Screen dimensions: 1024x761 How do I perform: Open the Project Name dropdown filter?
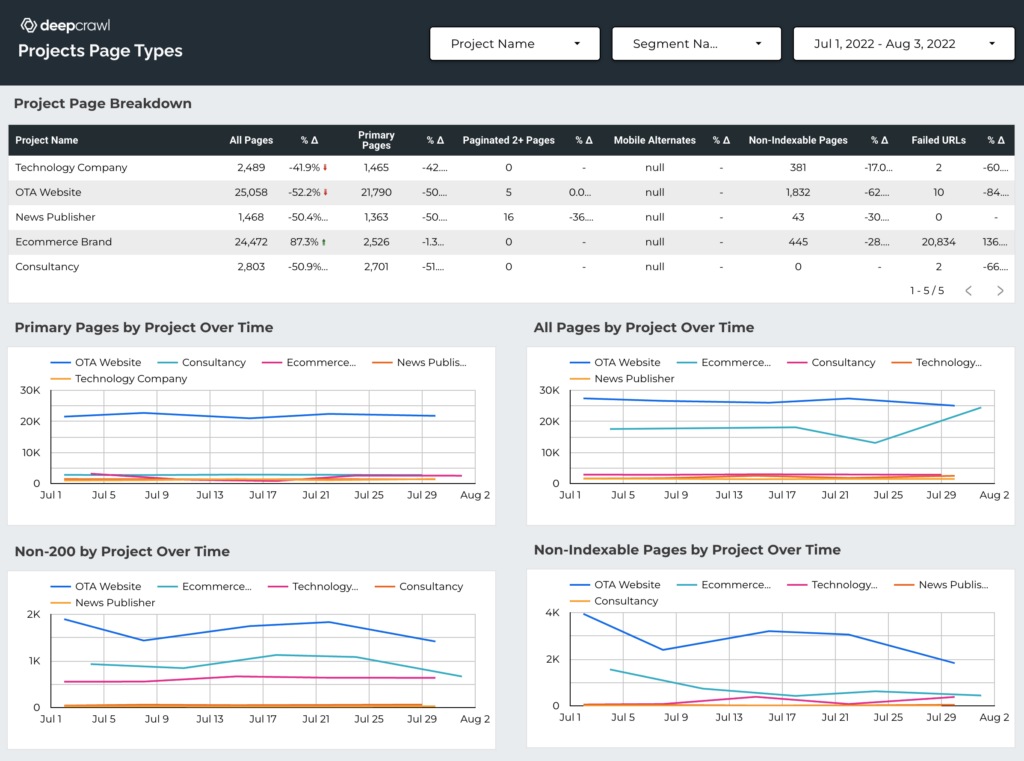coord(514,44)
